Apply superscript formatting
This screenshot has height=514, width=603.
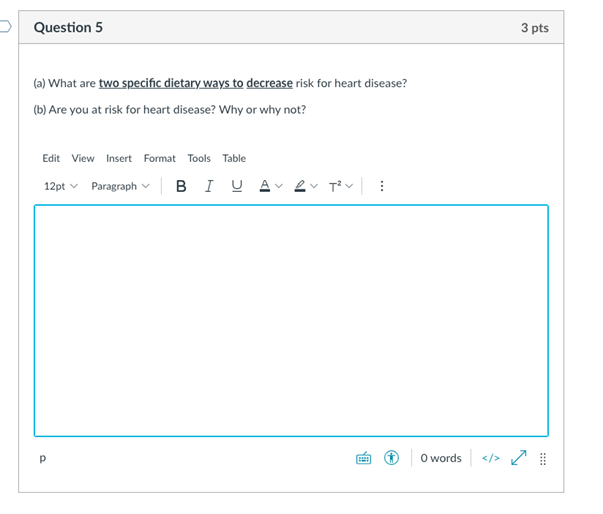coord(335,186)
